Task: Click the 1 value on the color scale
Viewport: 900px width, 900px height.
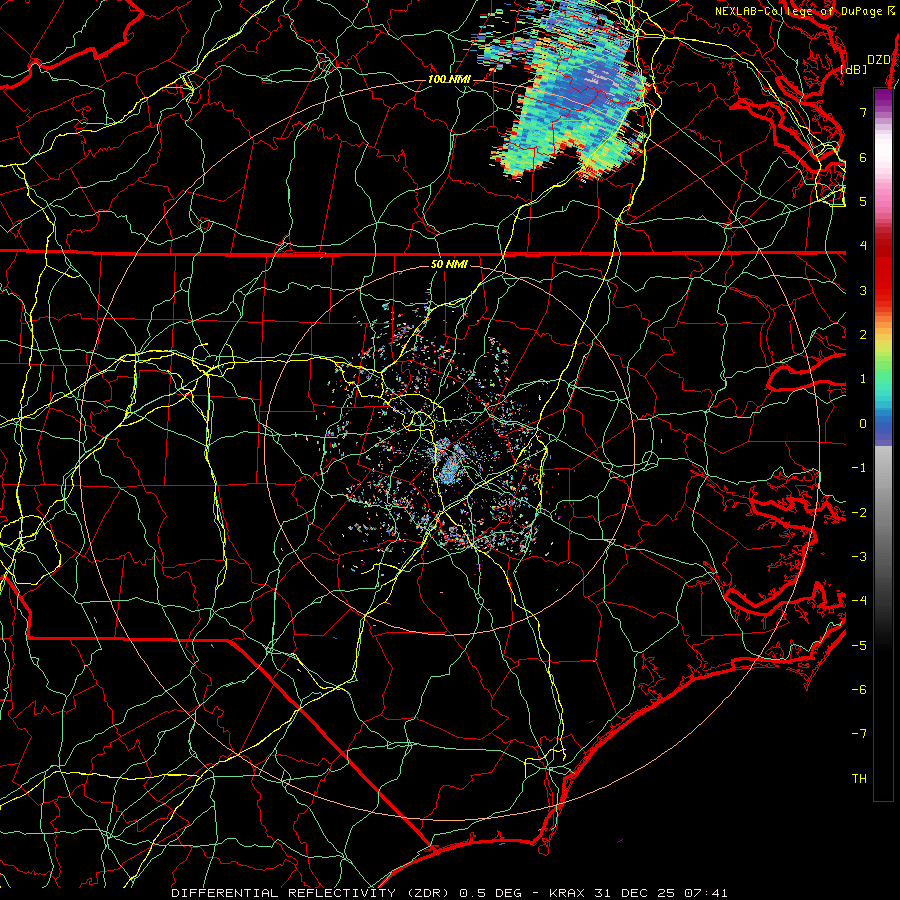Action: [x=863, y=379]
